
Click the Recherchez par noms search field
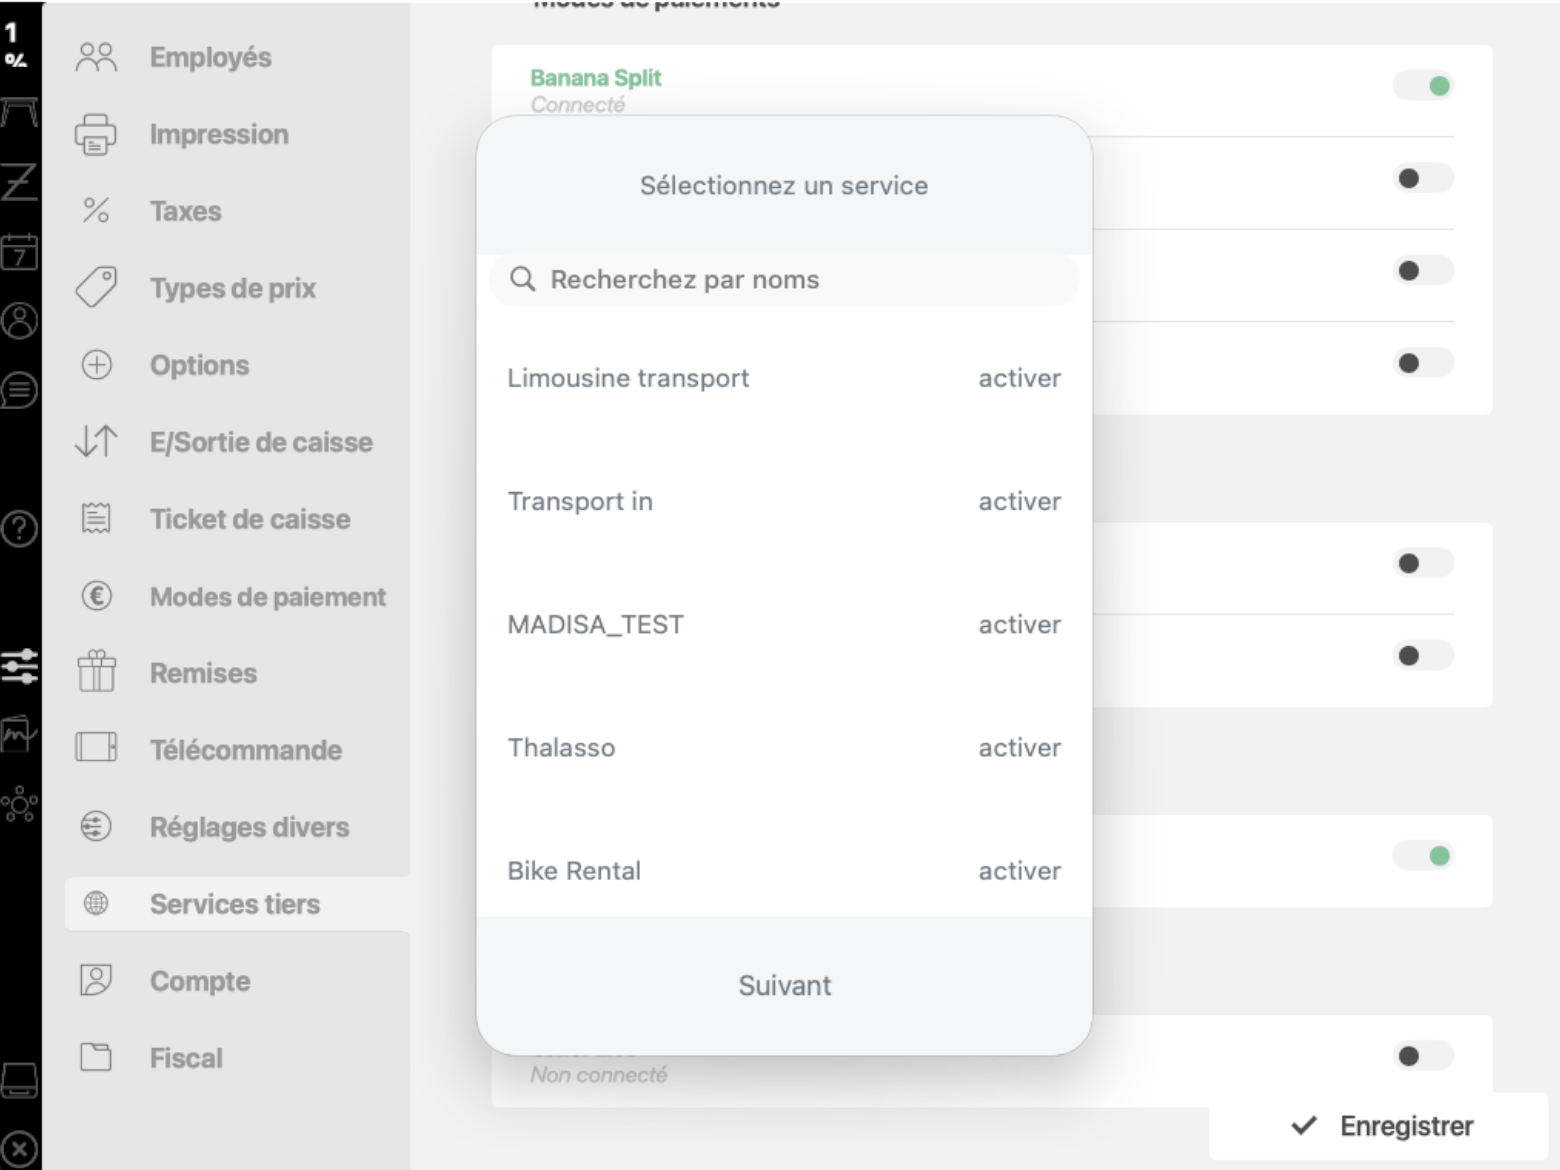coord(783,279)
